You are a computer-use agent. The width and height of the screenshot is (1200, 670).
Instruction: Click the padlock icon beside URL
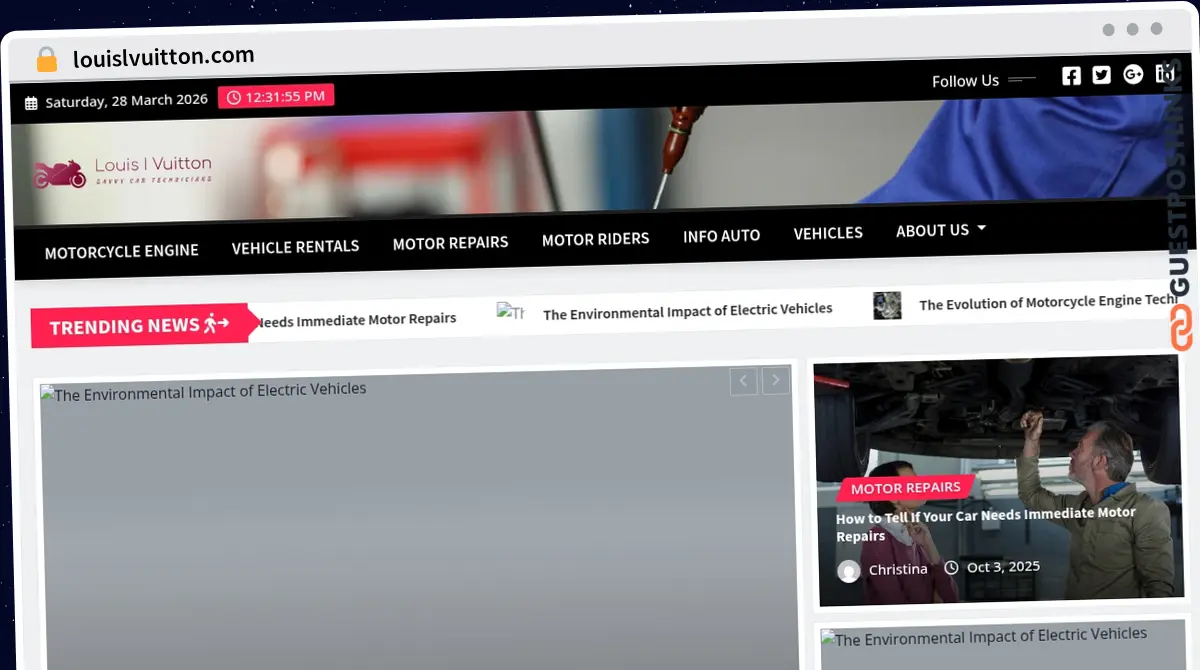pos(47,59)
